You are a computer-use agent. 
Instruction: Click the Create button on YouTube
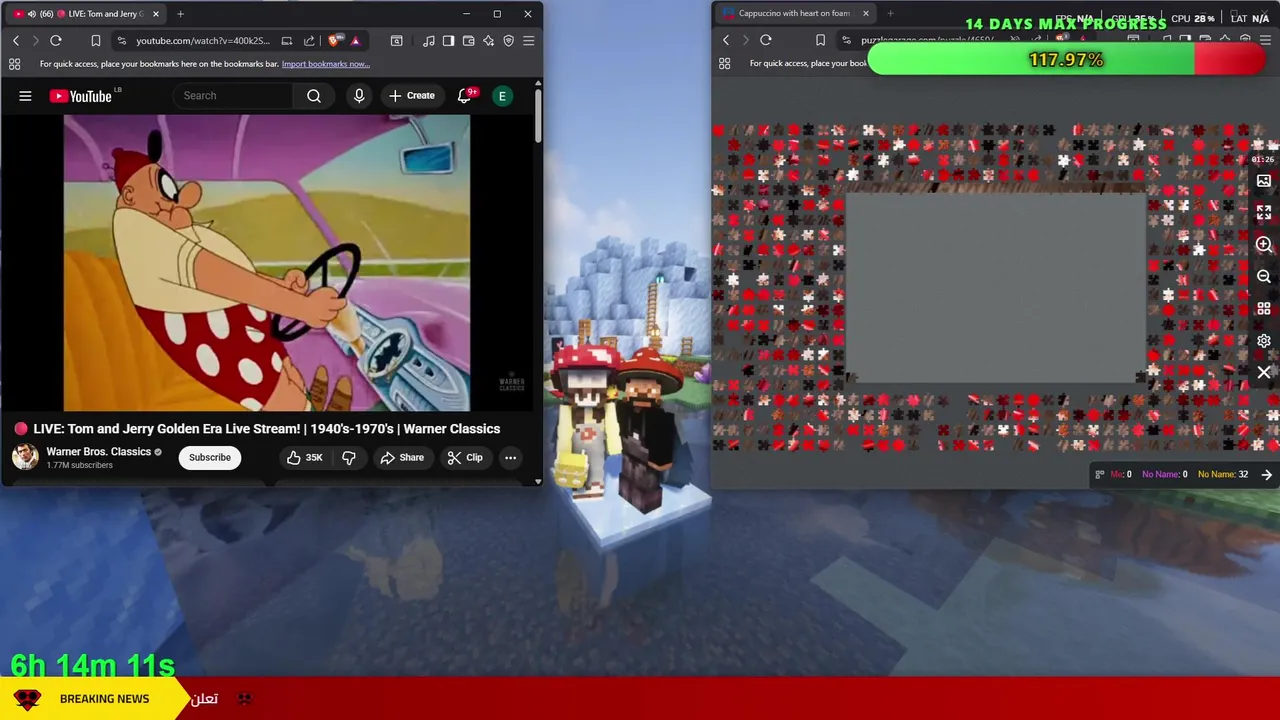[x=412, y=96]
